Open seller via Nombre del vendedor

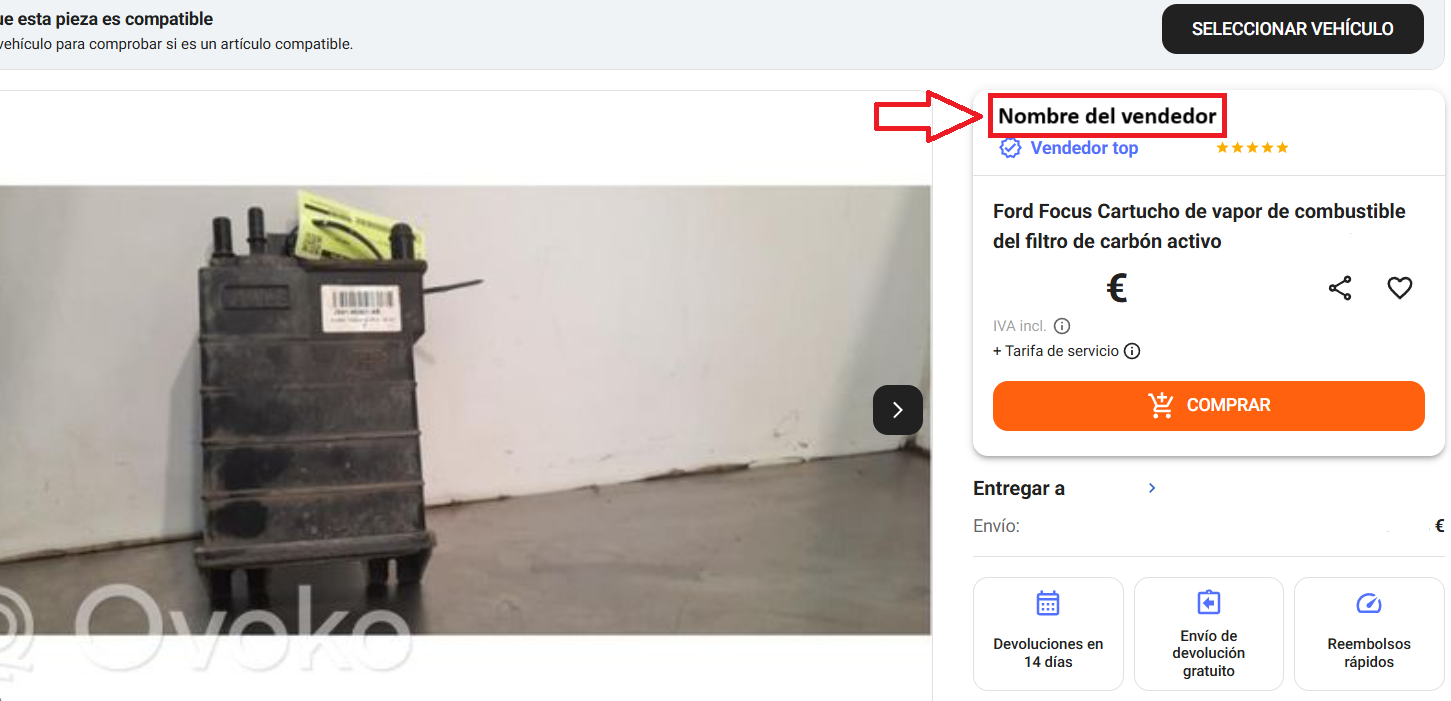click(1107, 116)
